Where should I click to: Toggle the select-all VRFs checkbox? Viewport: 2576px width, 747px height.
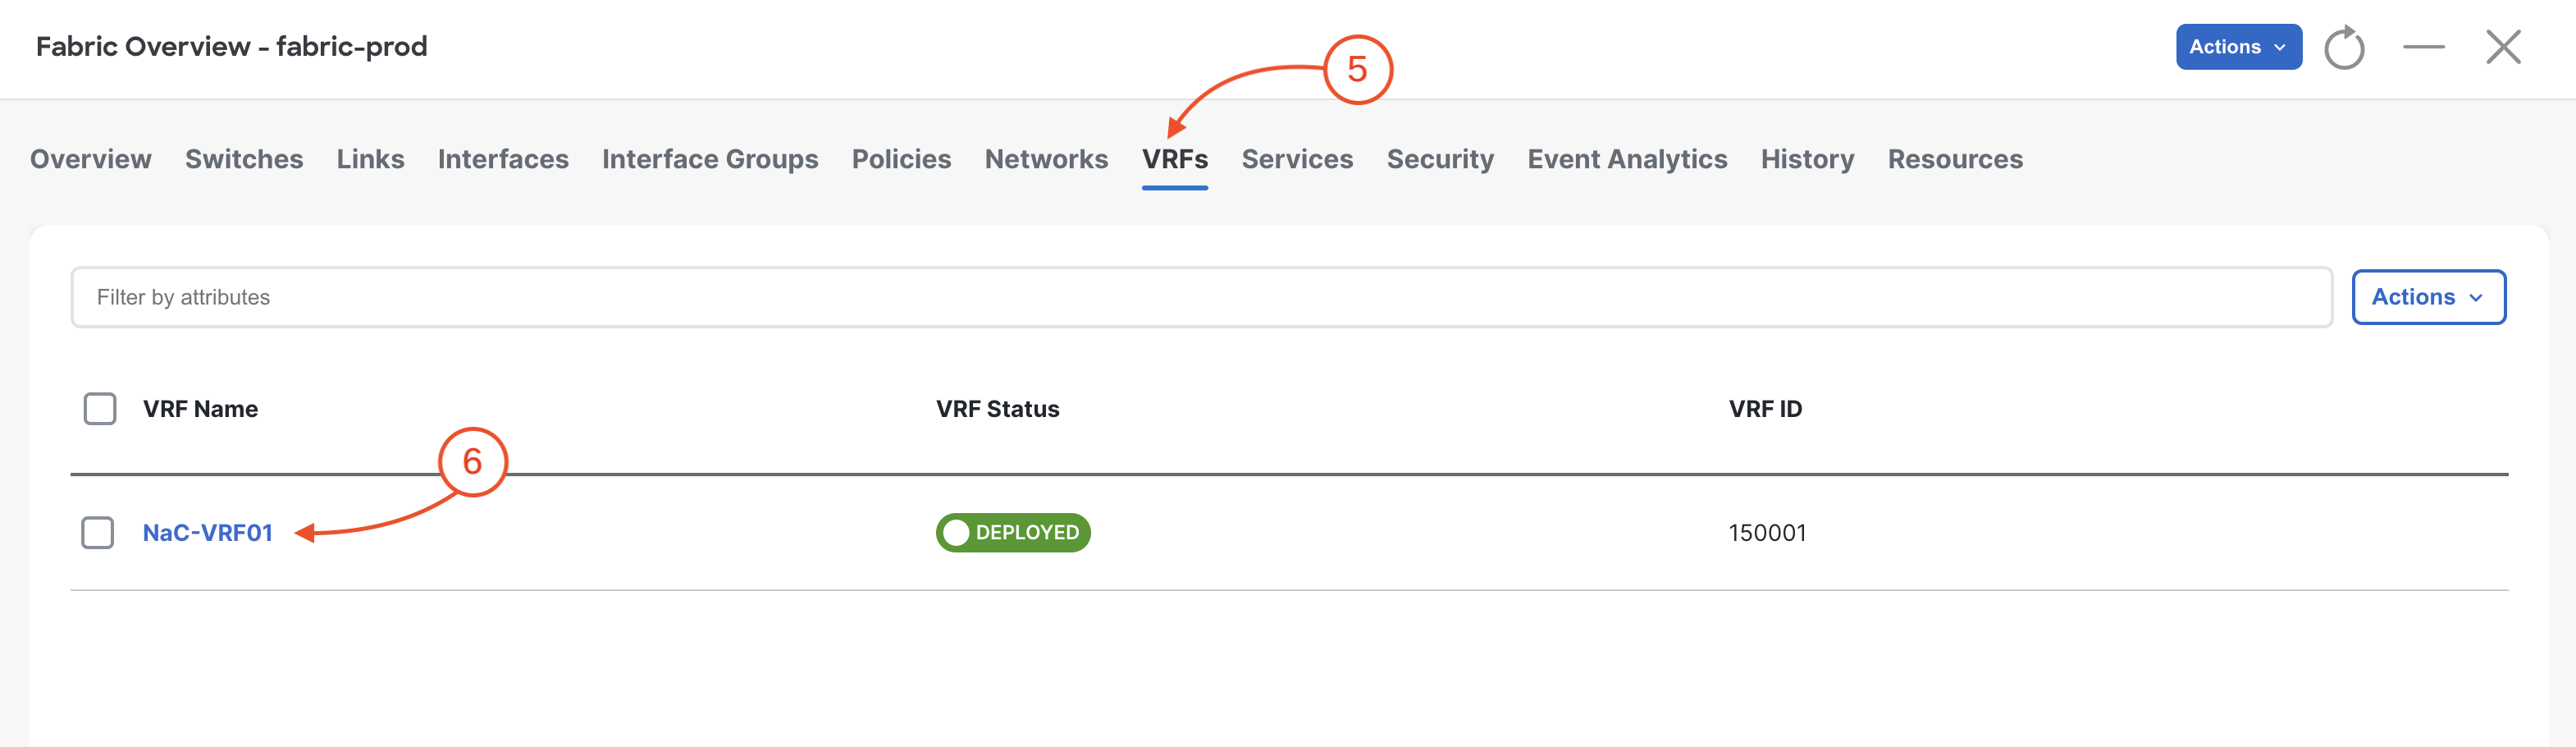pyautogui.click(x=100, y=409)
